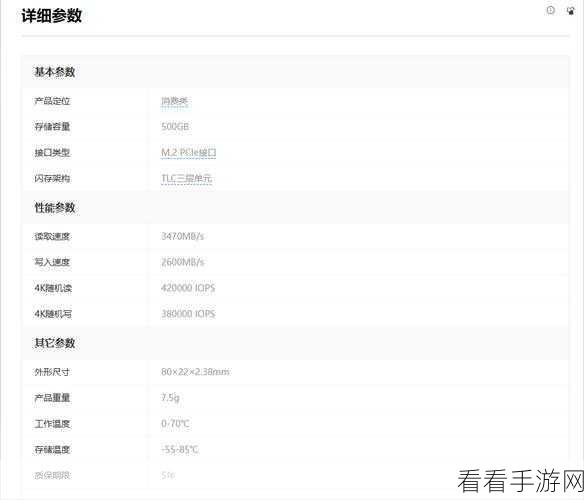The width and height of the screenshot is (584, 500).
Task: Click the -55-85℃ storage temperature value
Action: pos(180,450)
